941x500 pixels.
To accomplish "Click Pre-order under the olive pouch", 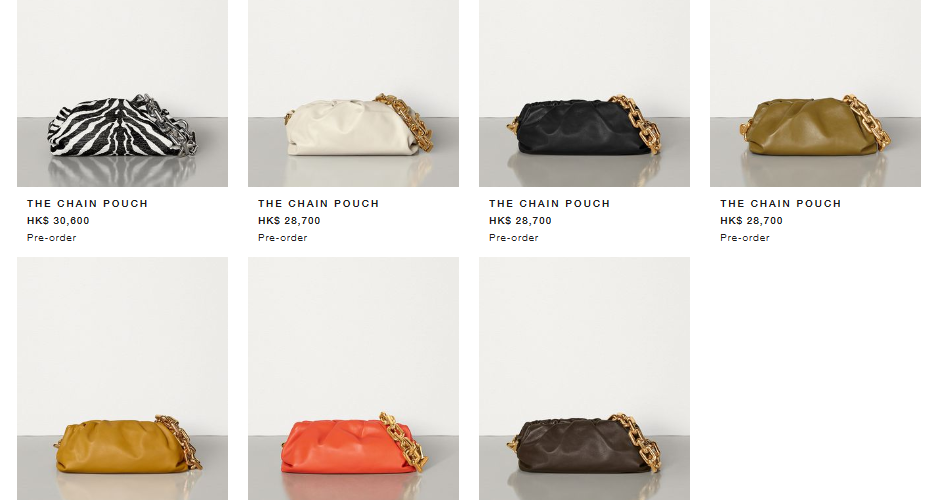I will [745, 238].
